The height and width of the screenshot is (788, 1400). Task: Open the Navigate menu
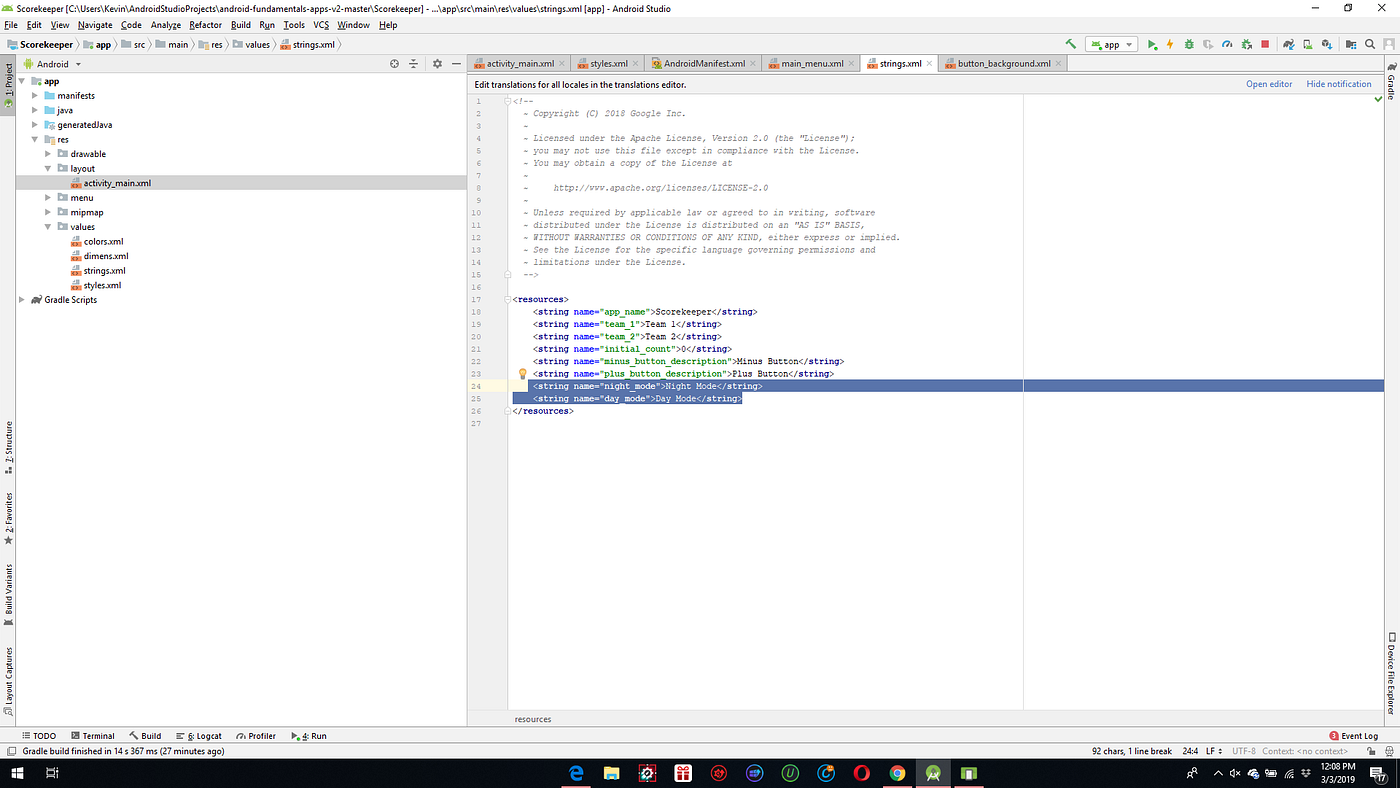(94, 25)
